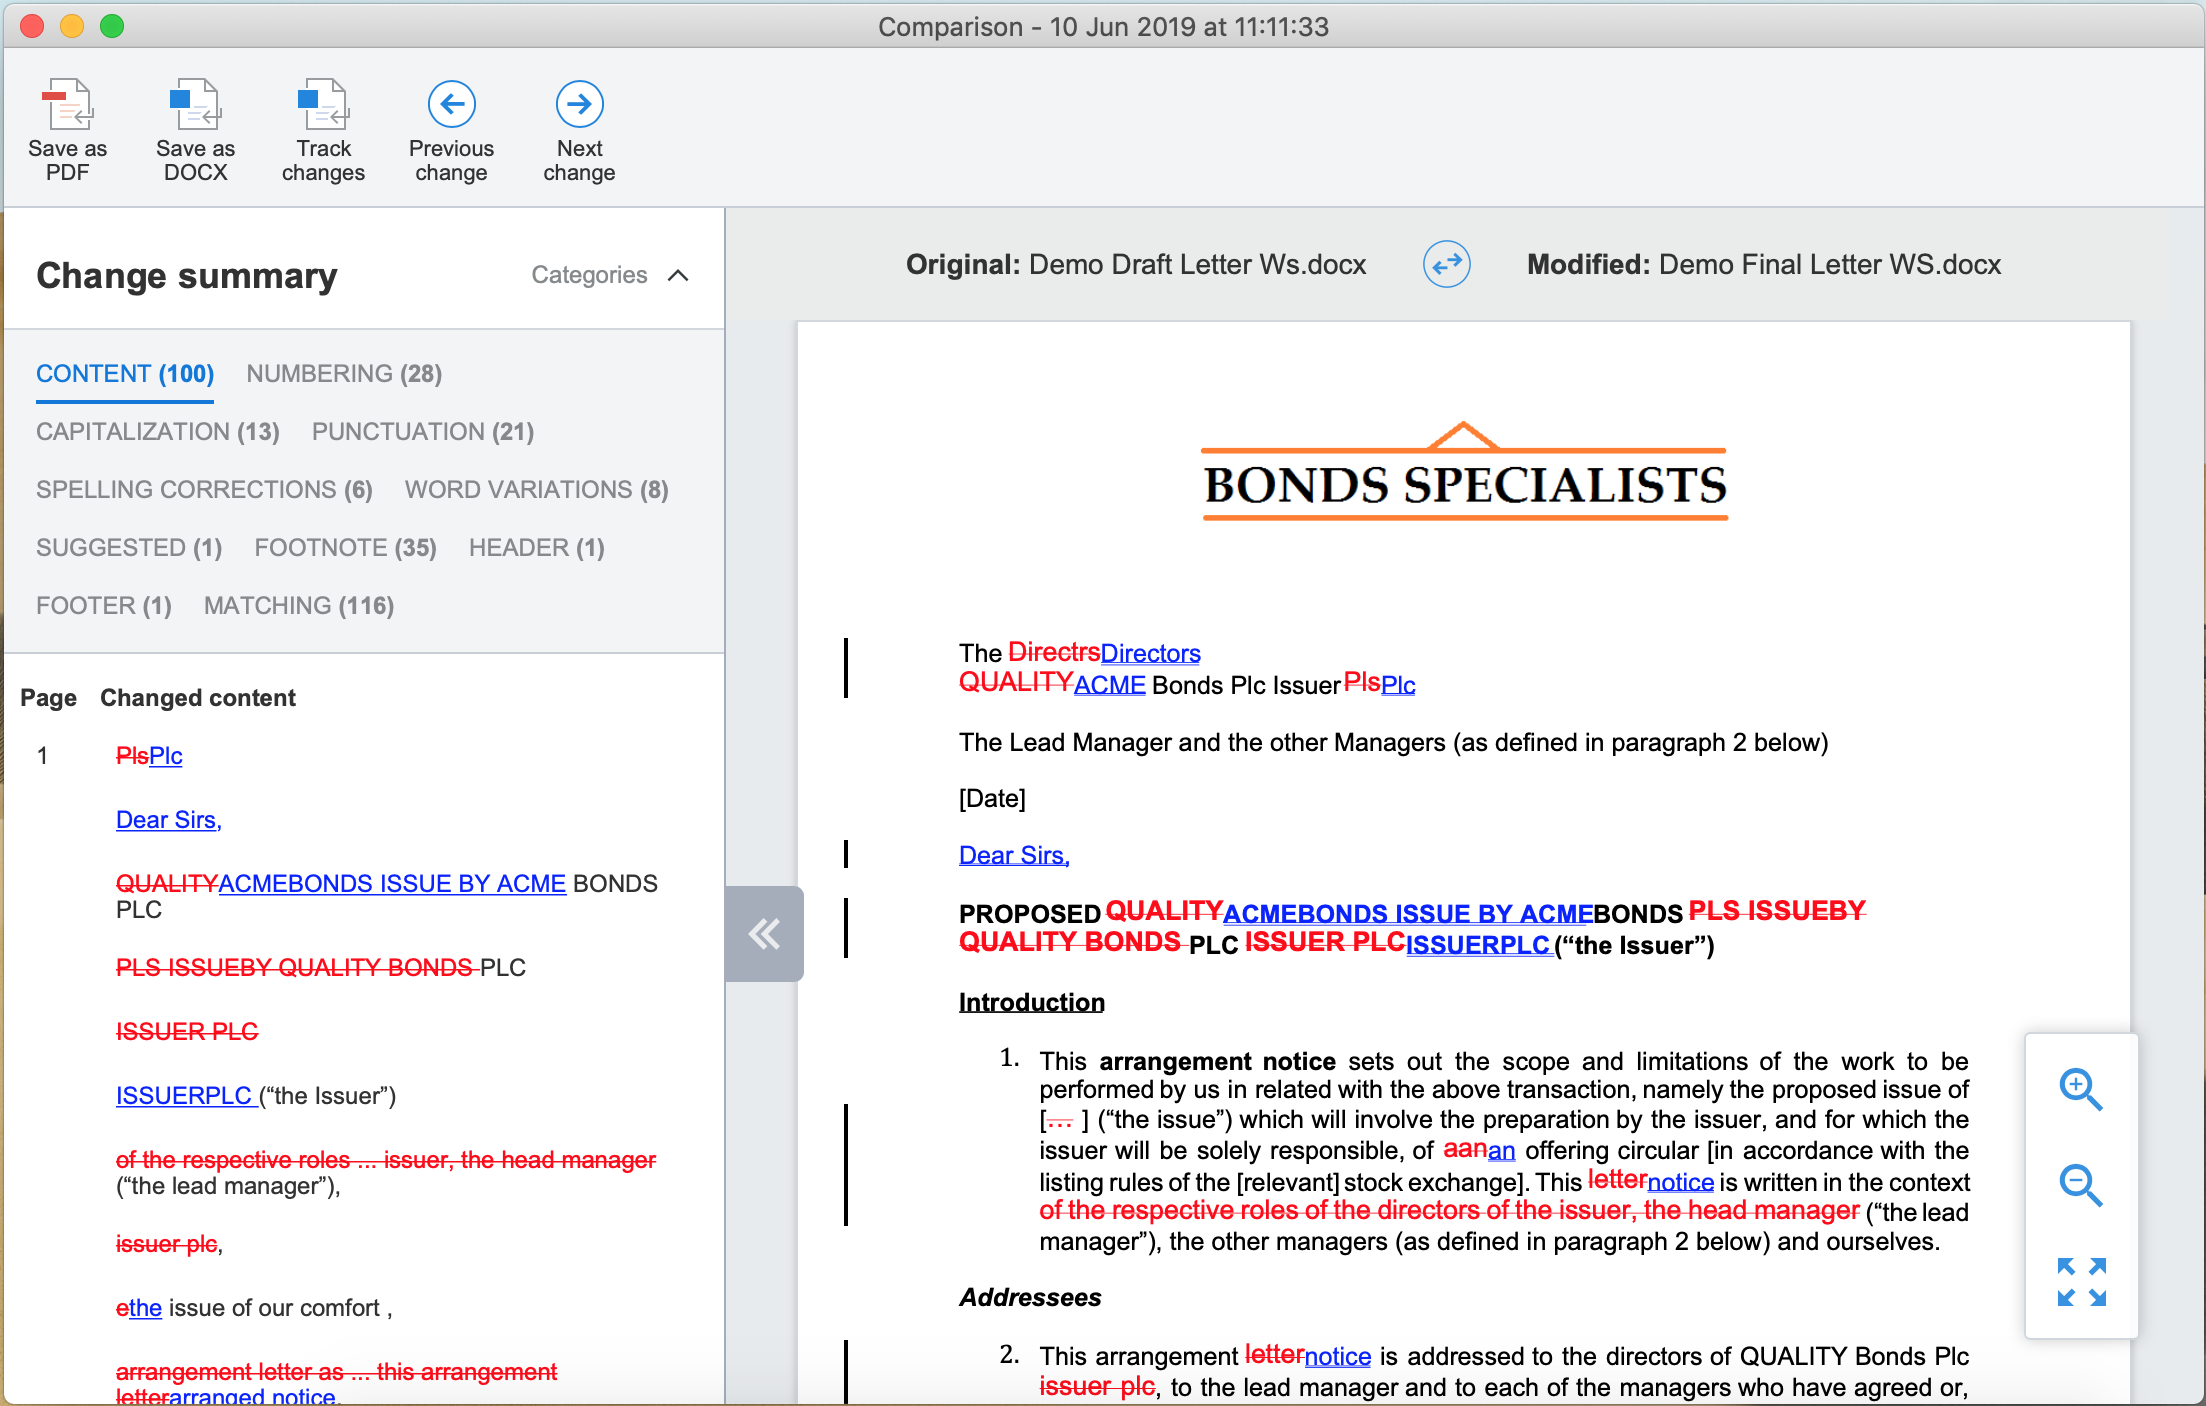
Task: Select the CONTENT (100) tab
Action: point(125,374)
